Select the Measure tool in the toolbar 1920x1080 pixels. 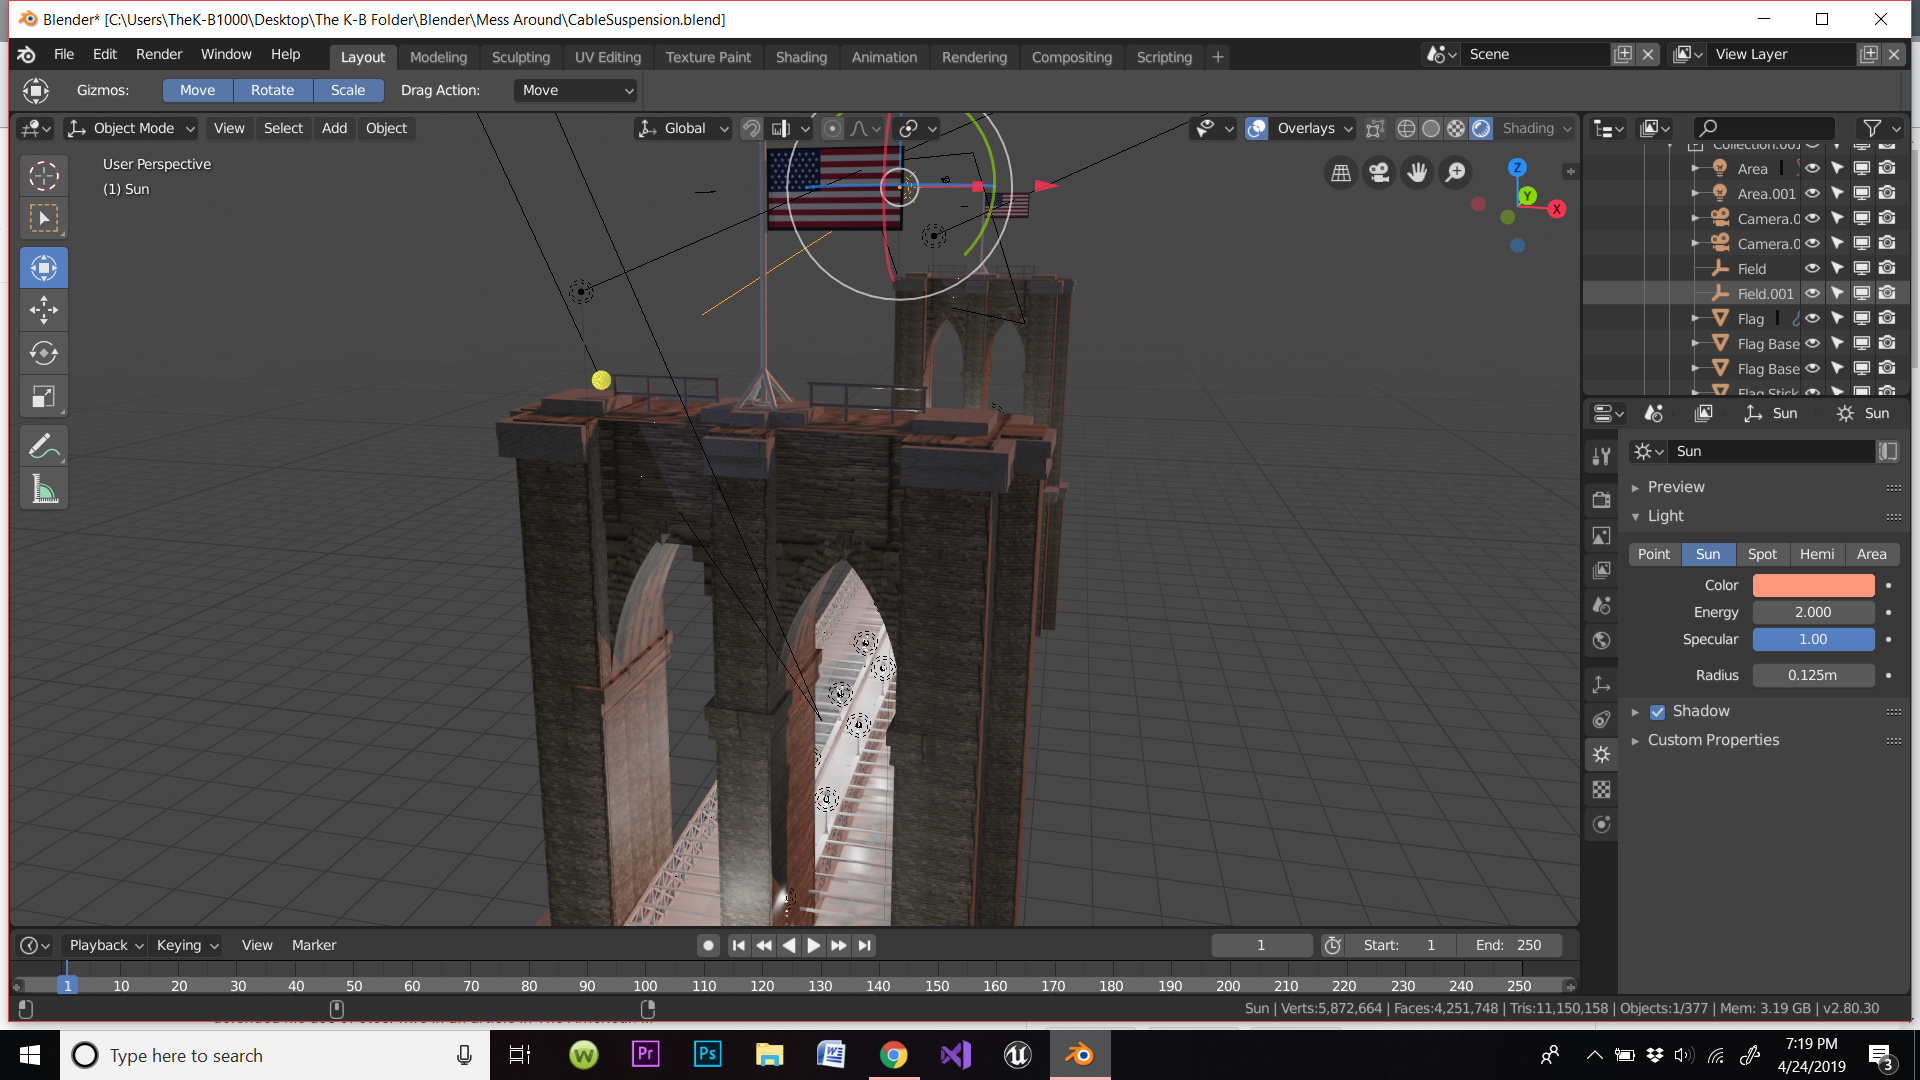pos(44,489)
